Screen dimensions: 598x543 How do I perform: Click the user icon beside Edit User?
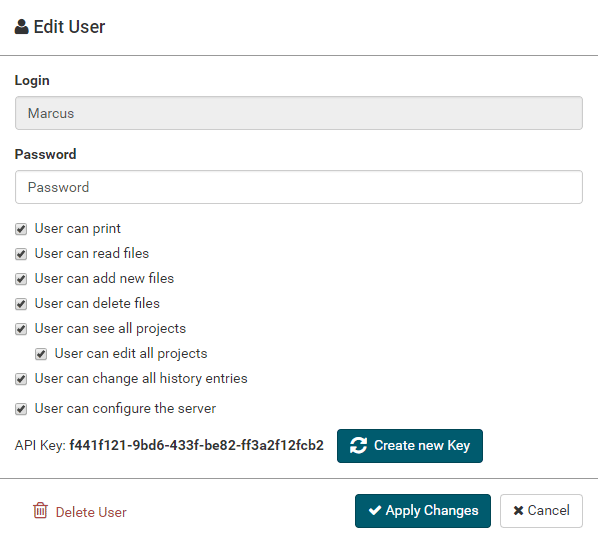coord(21,27)
